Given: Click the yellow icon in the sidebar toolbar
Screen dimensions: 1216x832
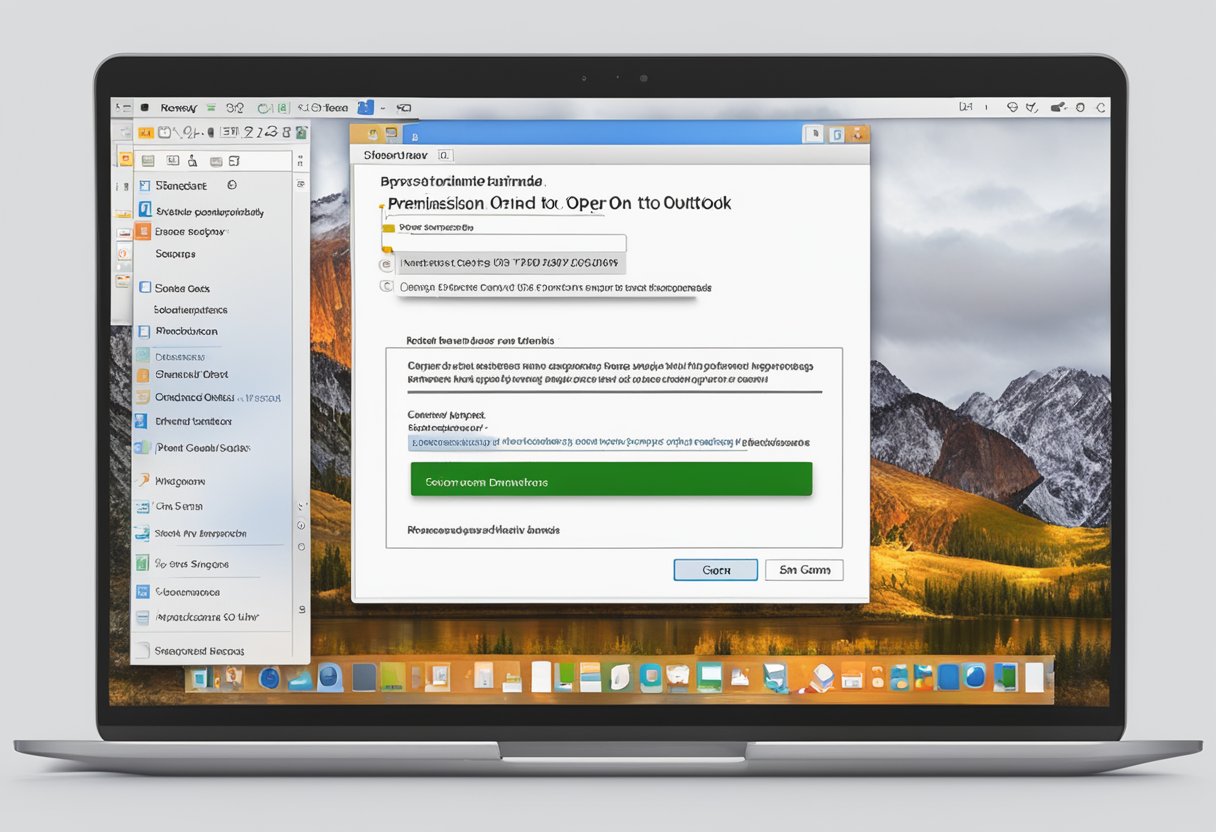Looking at the screenshot, I should tap(145, 132).
